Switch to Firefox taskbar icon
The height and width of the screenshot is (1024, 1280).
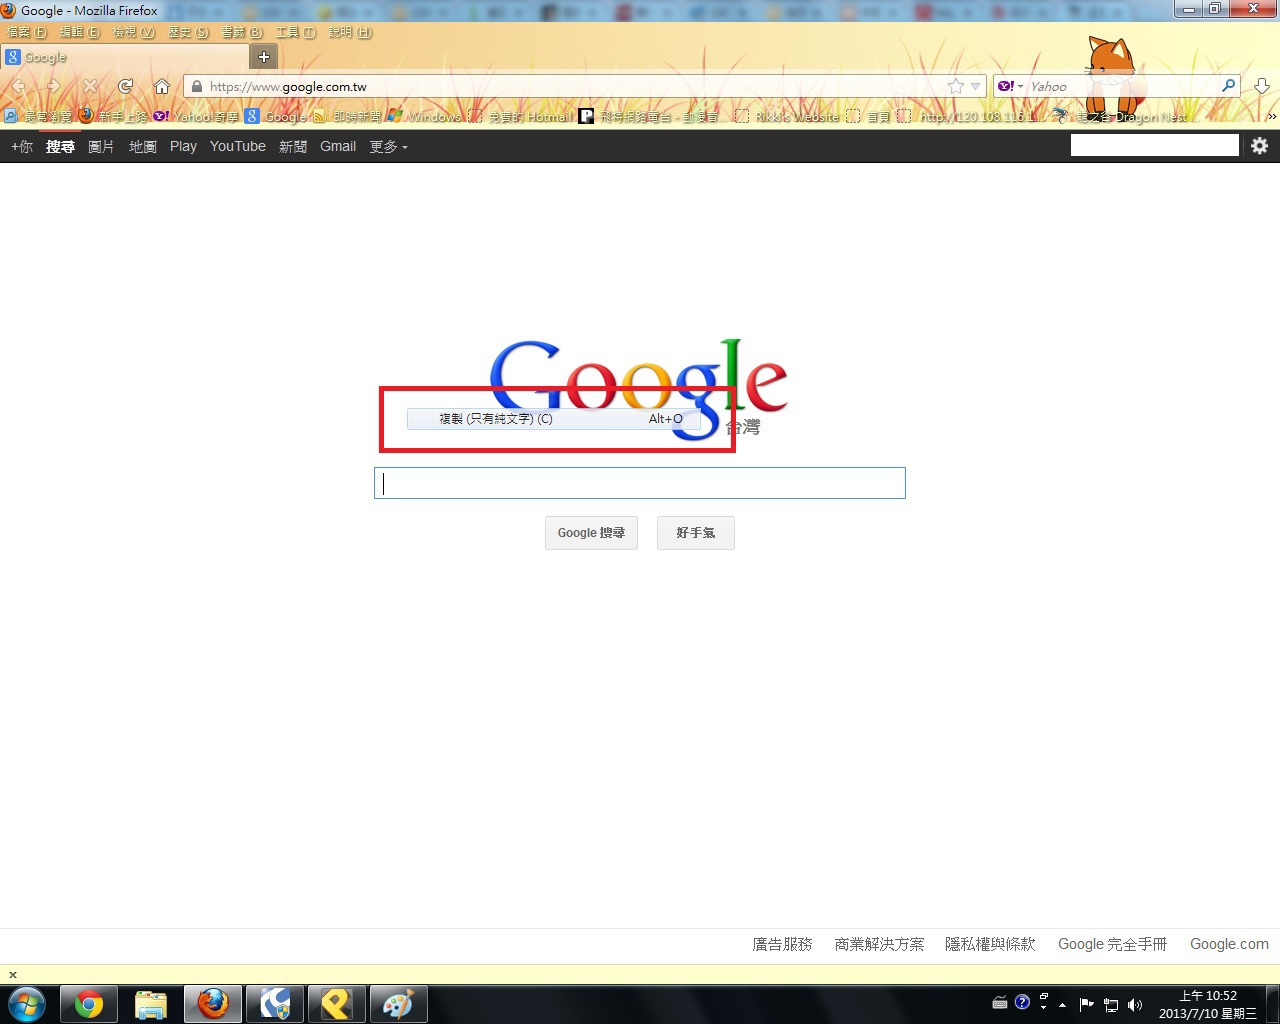[x=212, y=1004]
